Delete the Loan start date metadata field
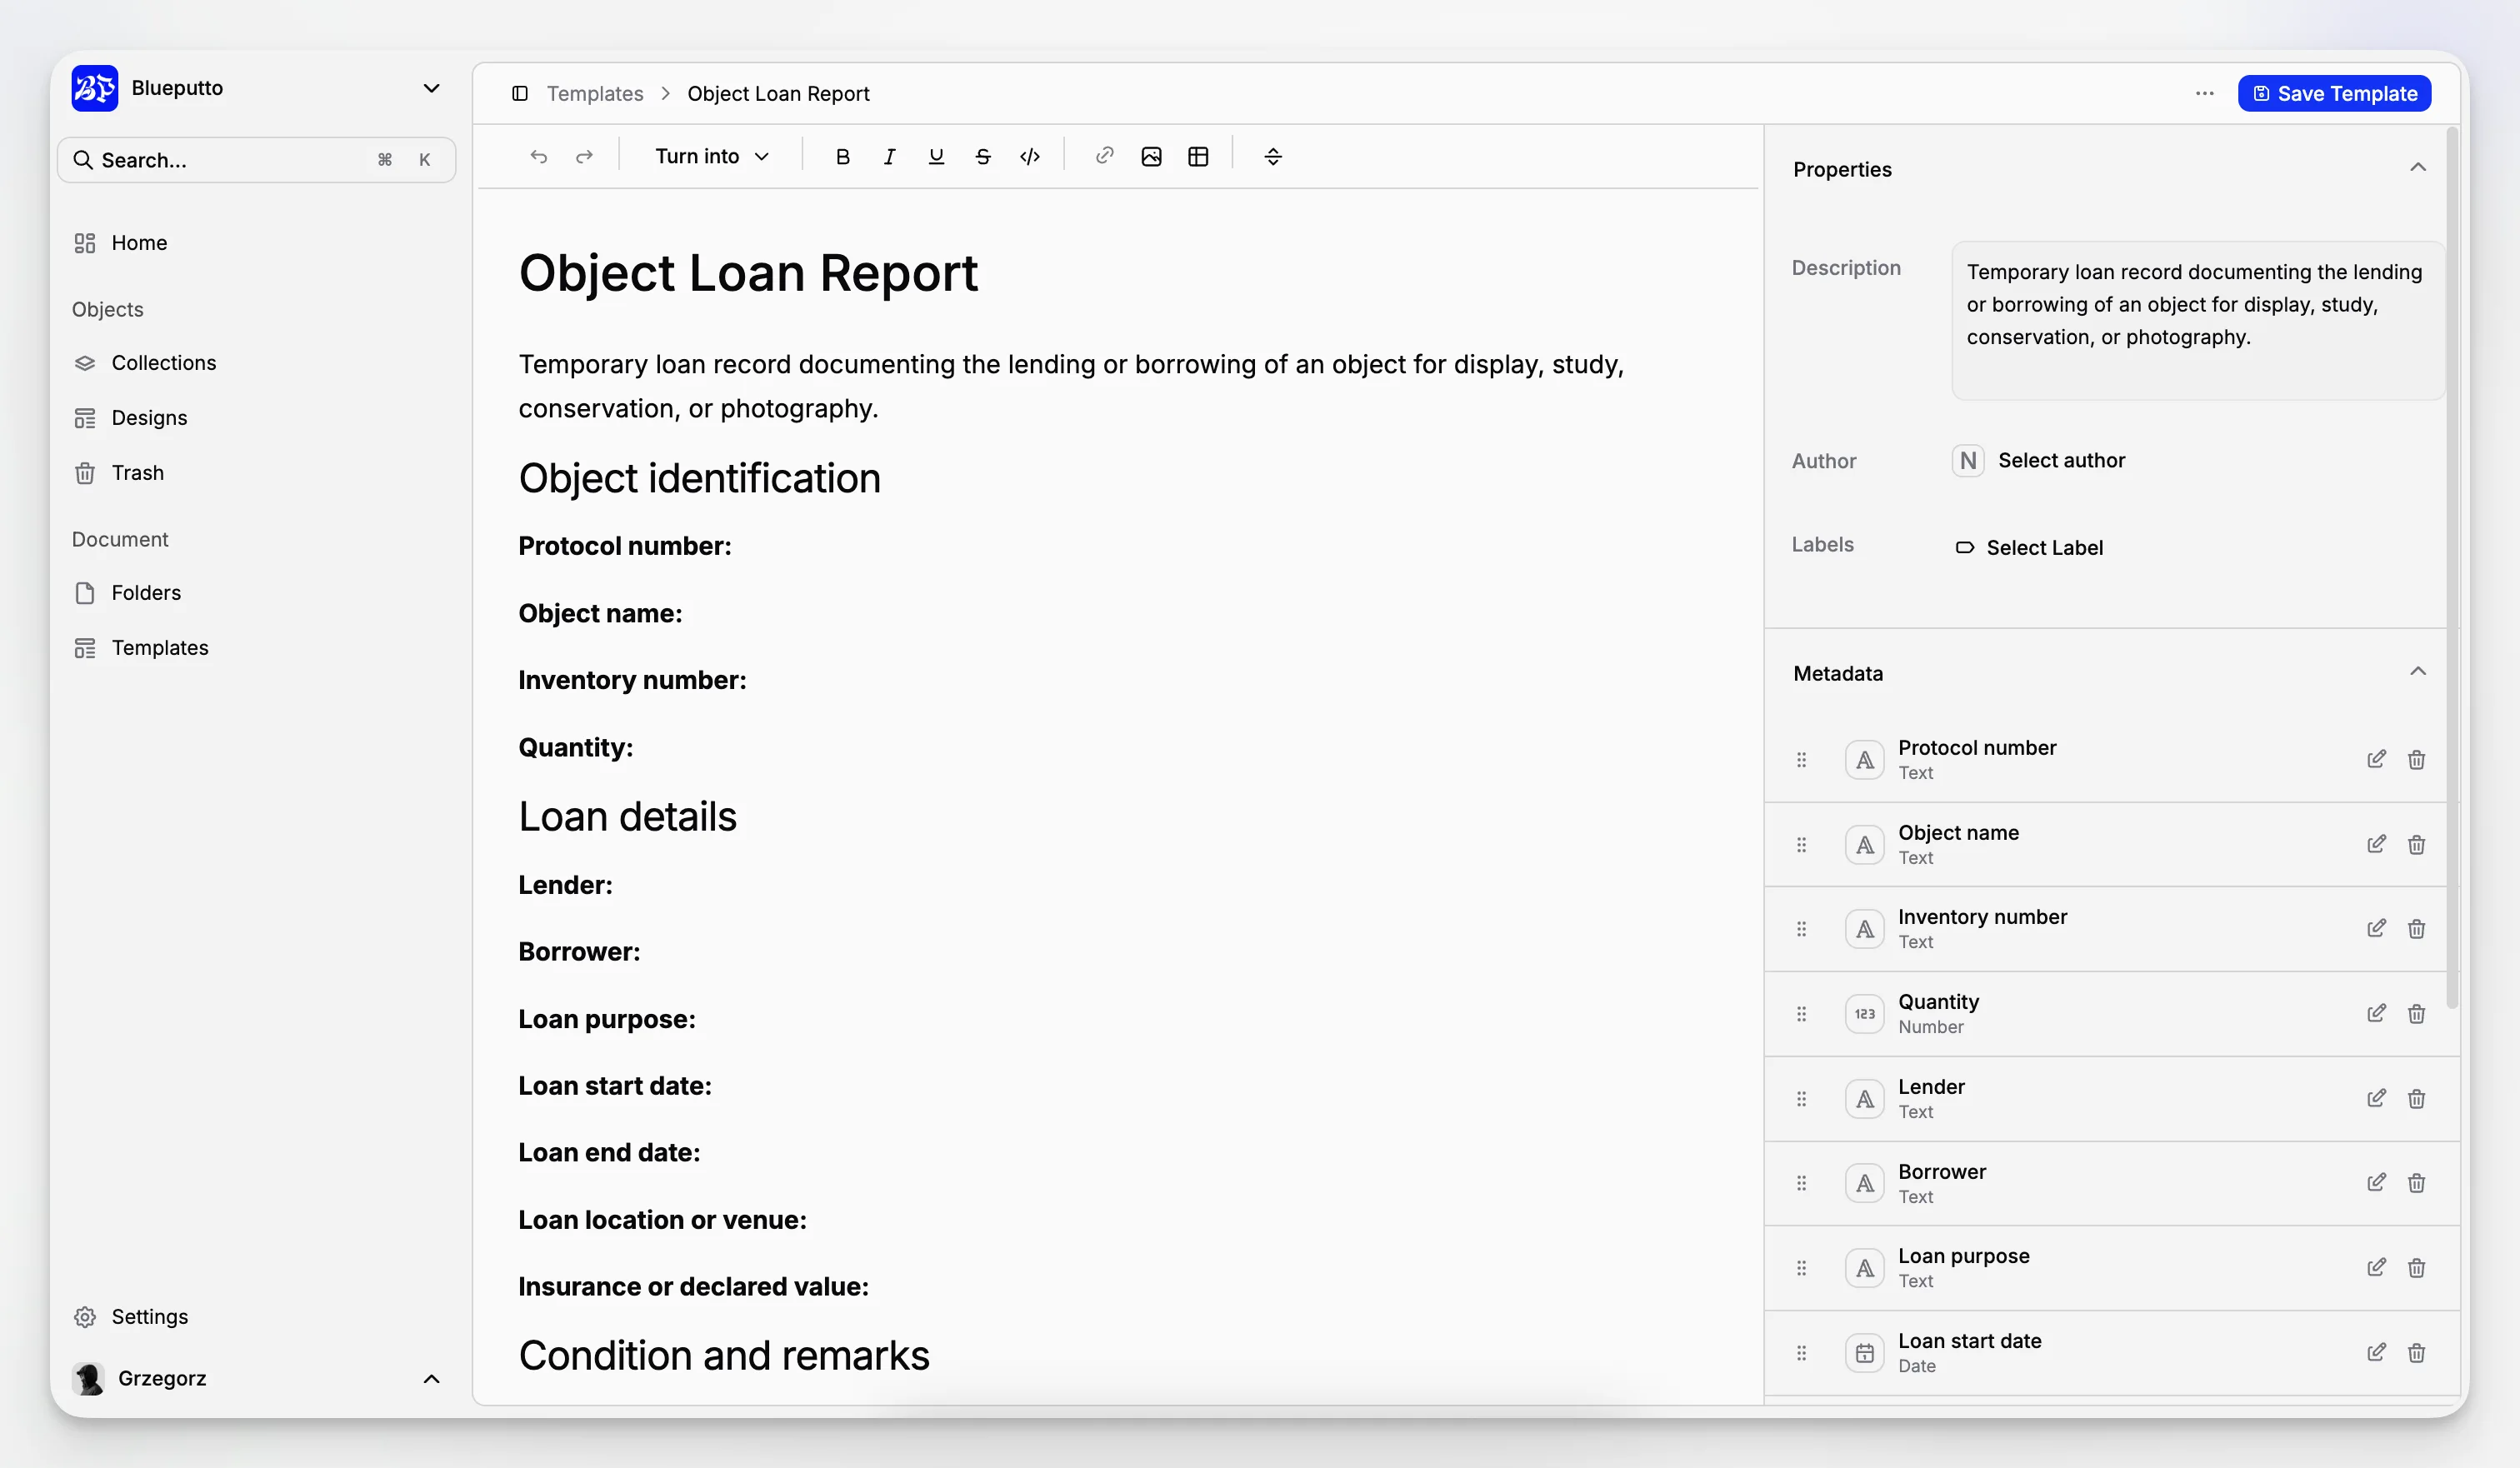 point(2417,1352)
